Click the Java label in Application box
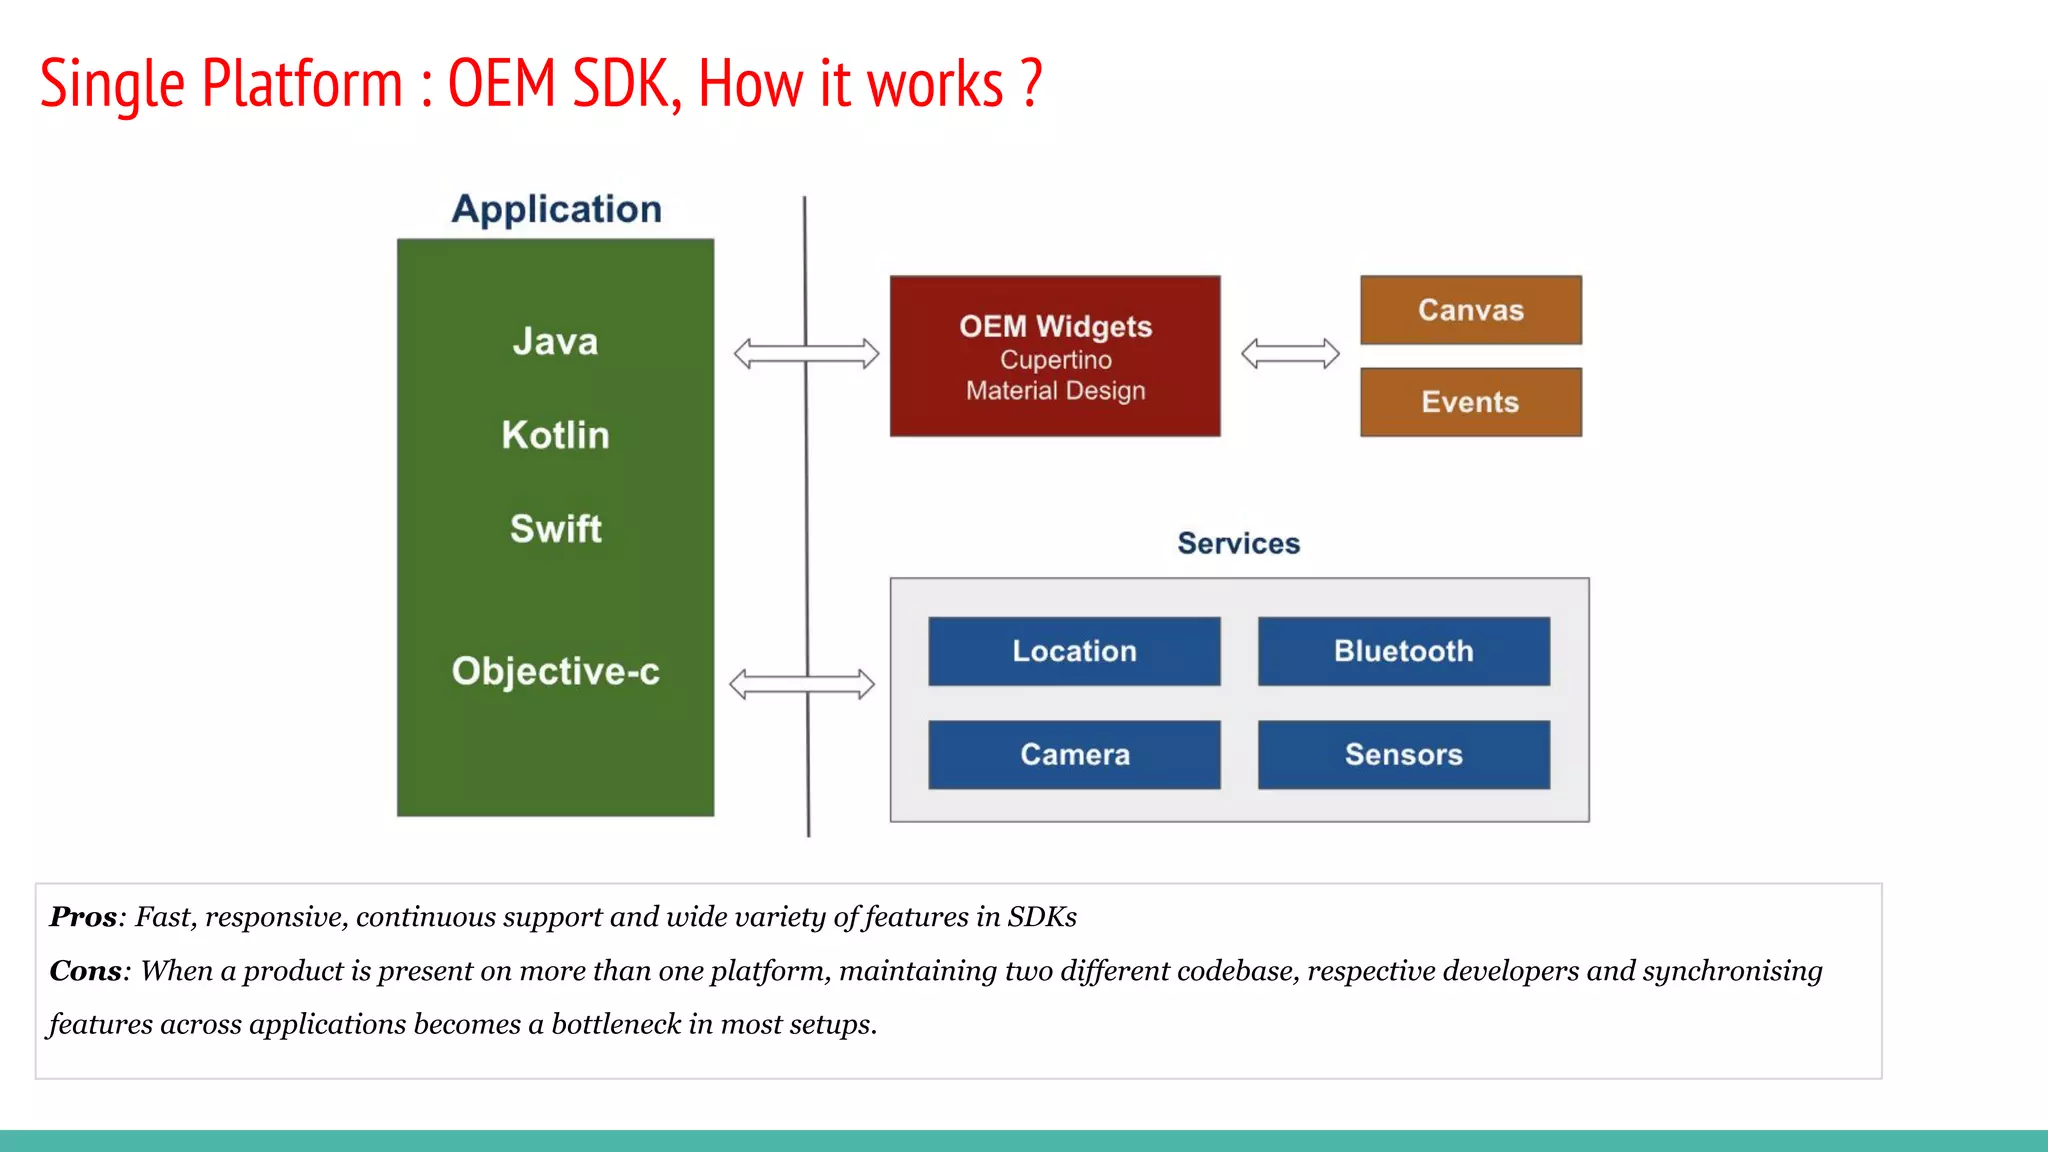 [555, 342]
